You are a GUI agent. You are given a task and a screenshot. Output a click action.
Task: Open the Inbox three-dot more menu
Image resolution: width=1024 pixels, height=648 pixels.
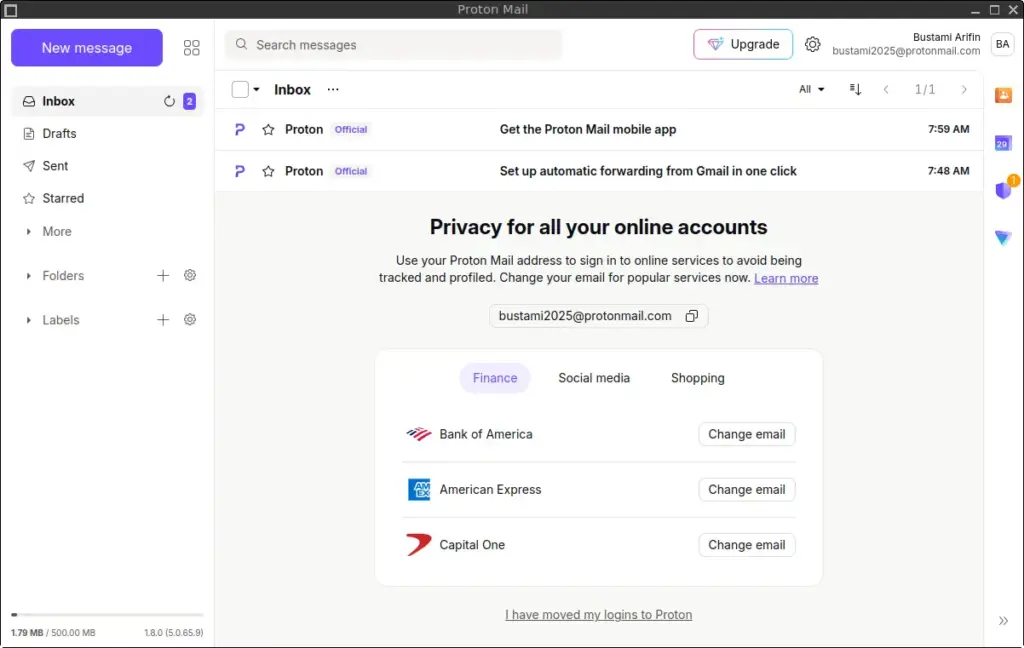pos(333,89)
